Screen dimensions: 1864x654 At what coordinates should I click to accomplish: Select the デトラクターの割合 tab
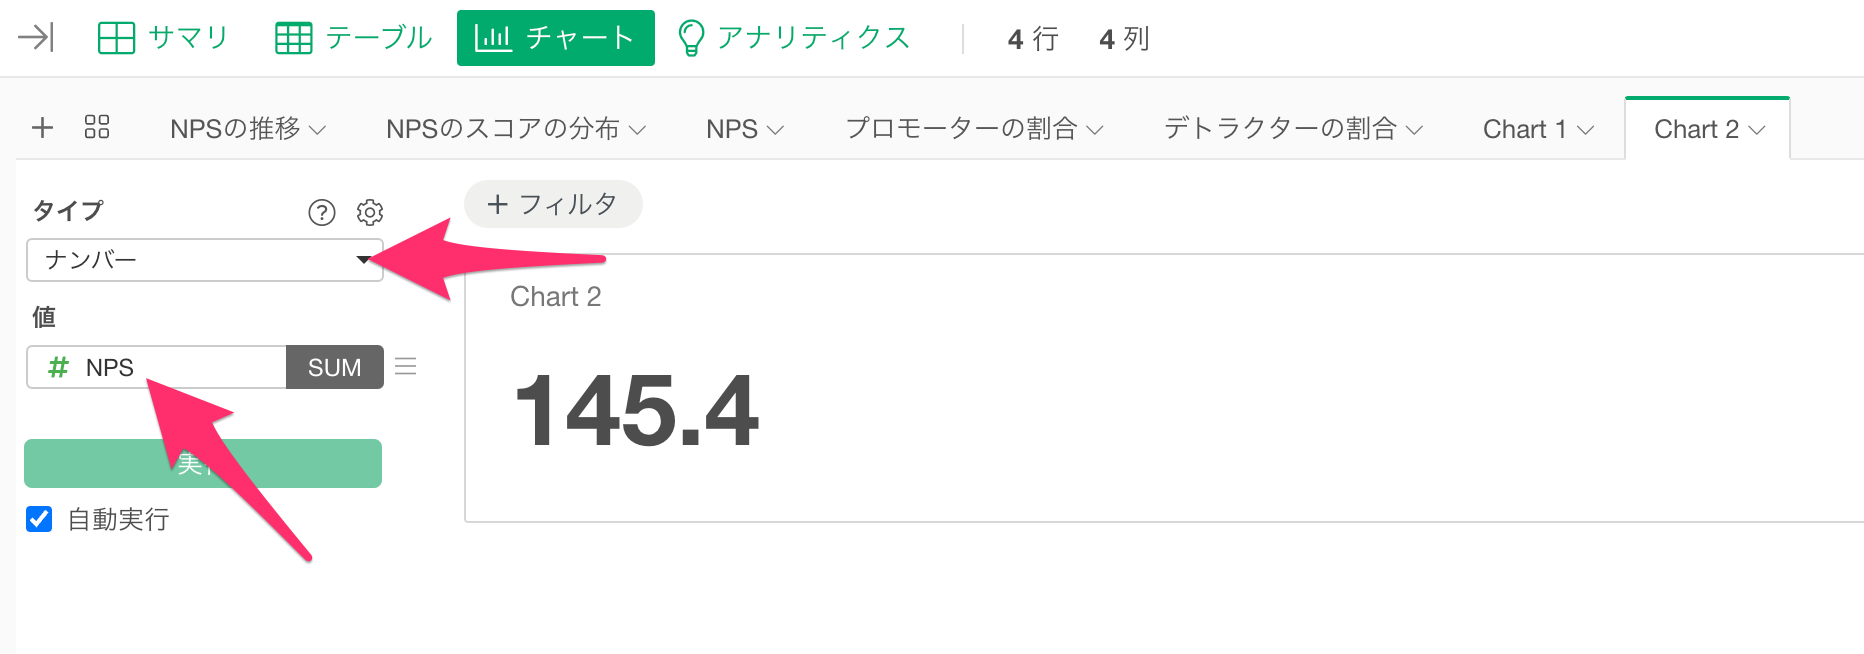(x=1280, y=129)
